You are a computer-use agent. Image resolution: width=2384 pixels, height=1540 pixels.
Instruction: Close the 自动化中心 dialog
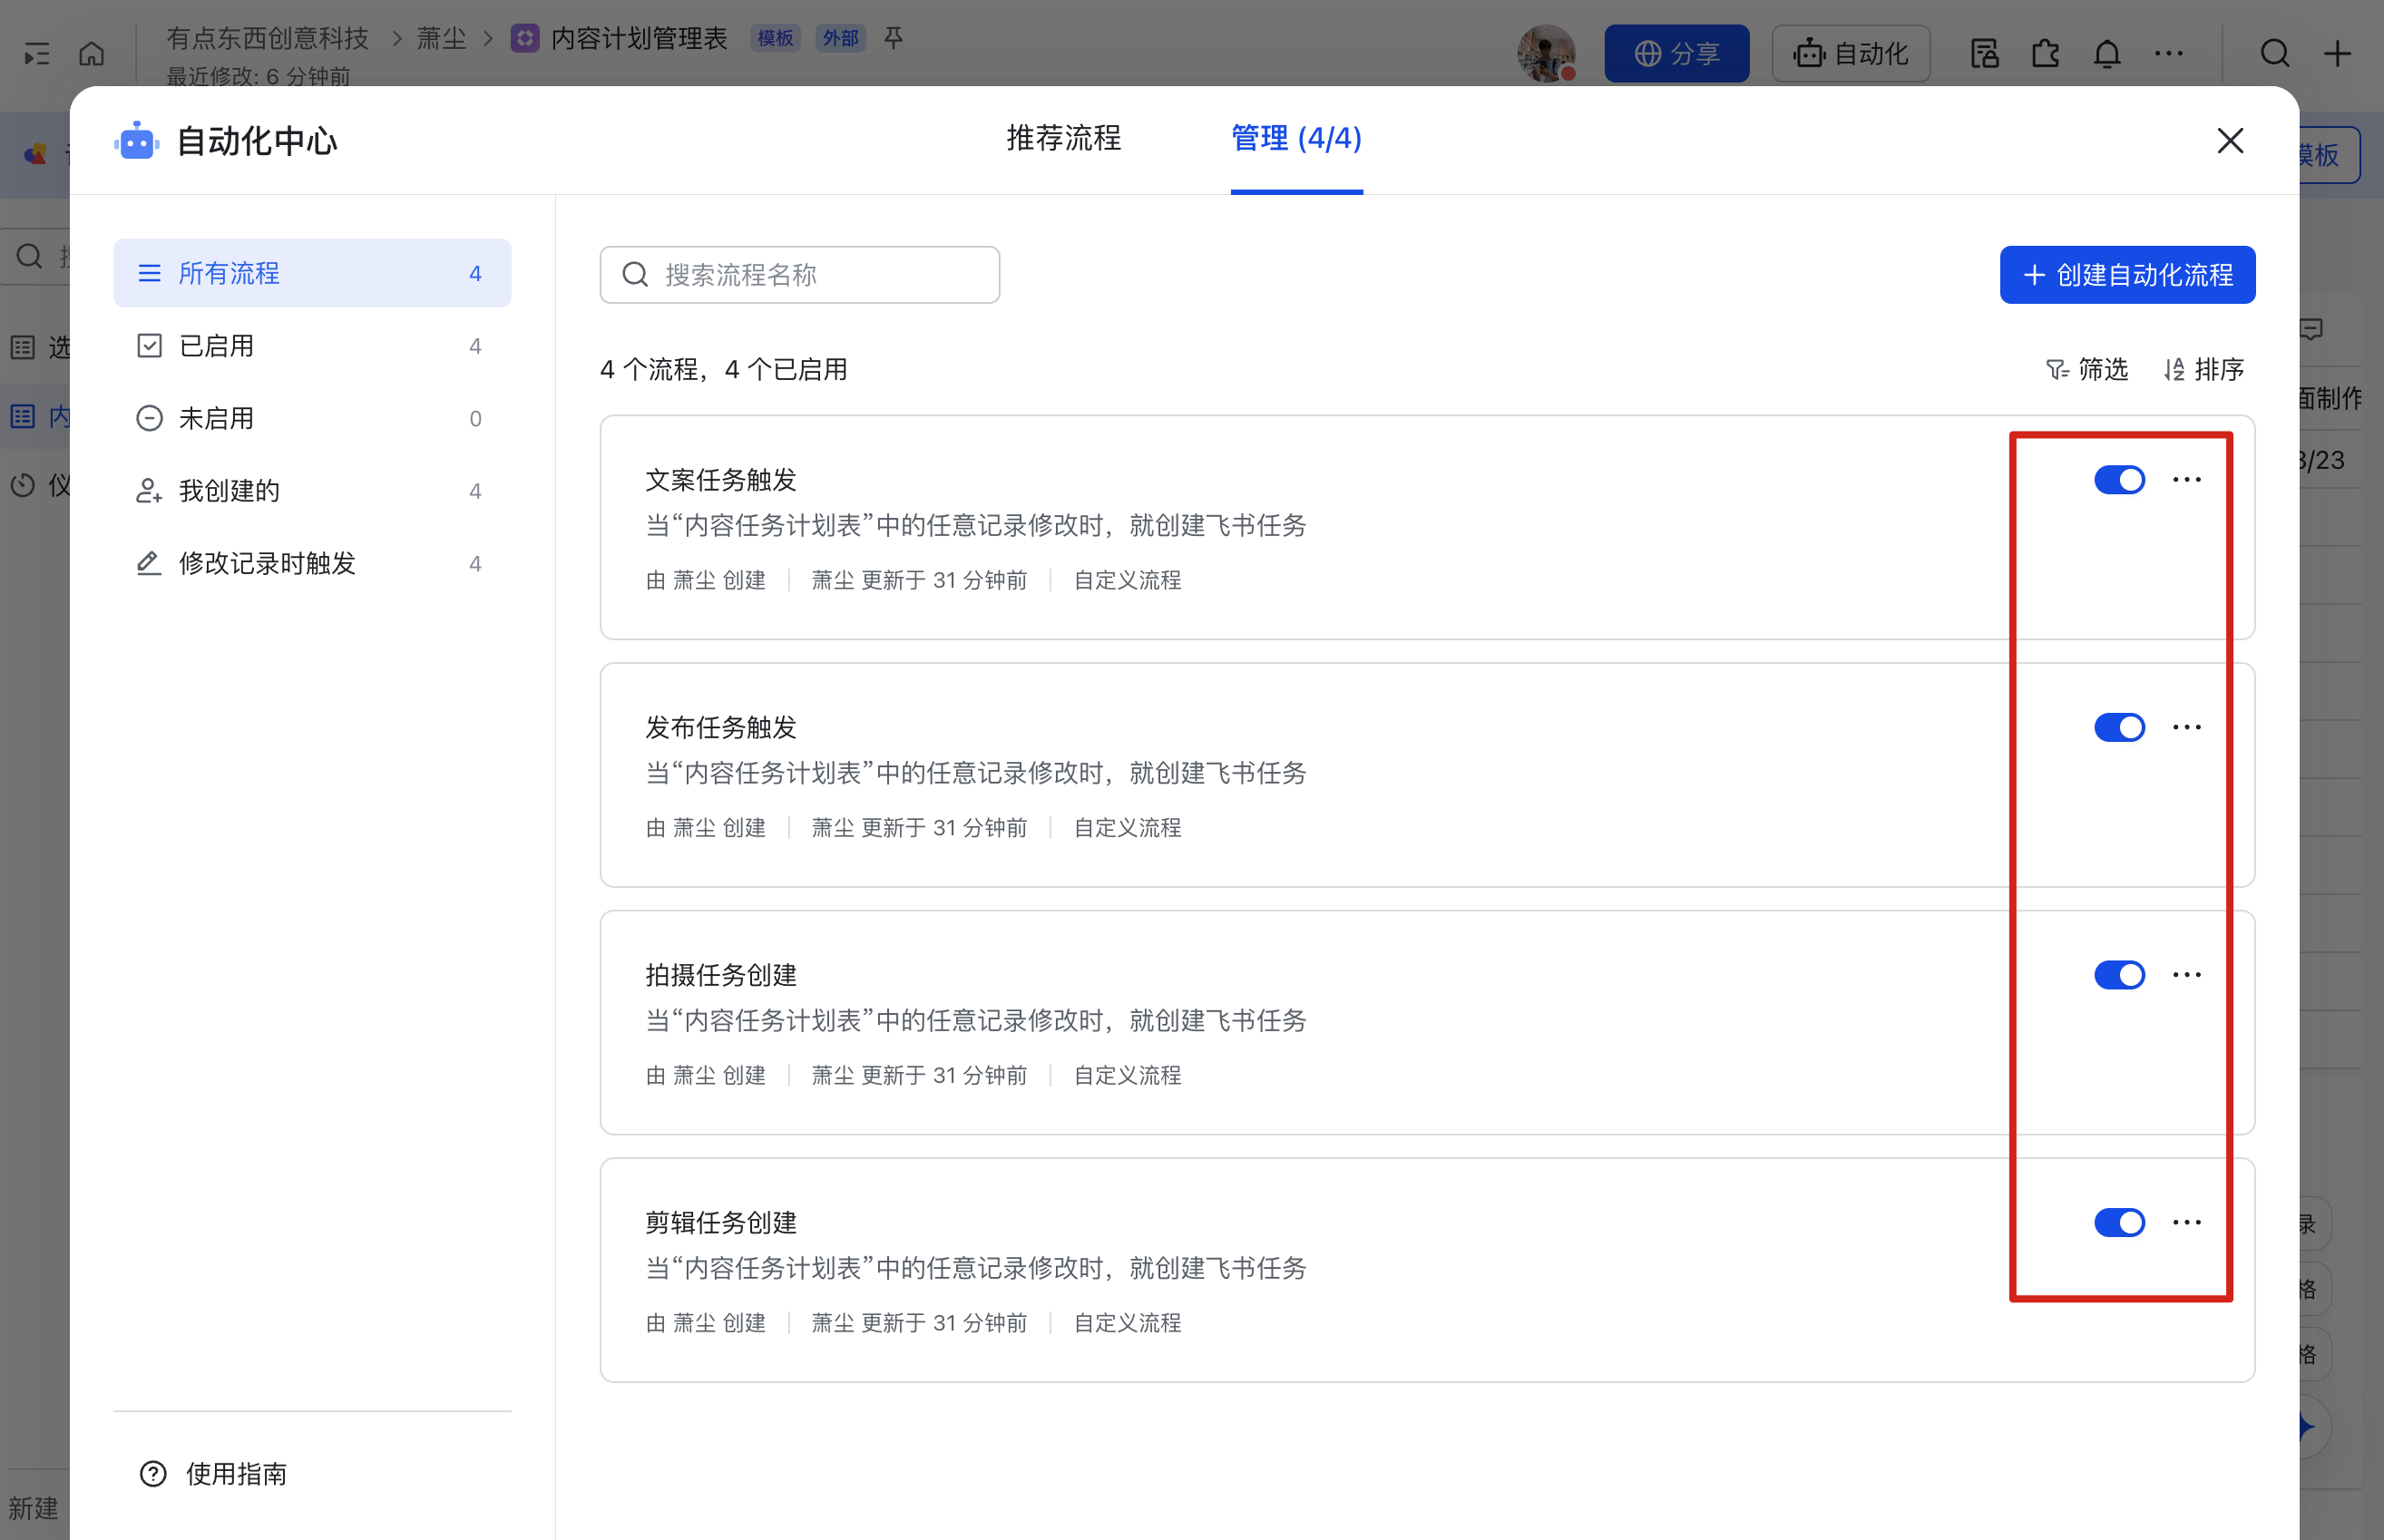pos(2230,141)
